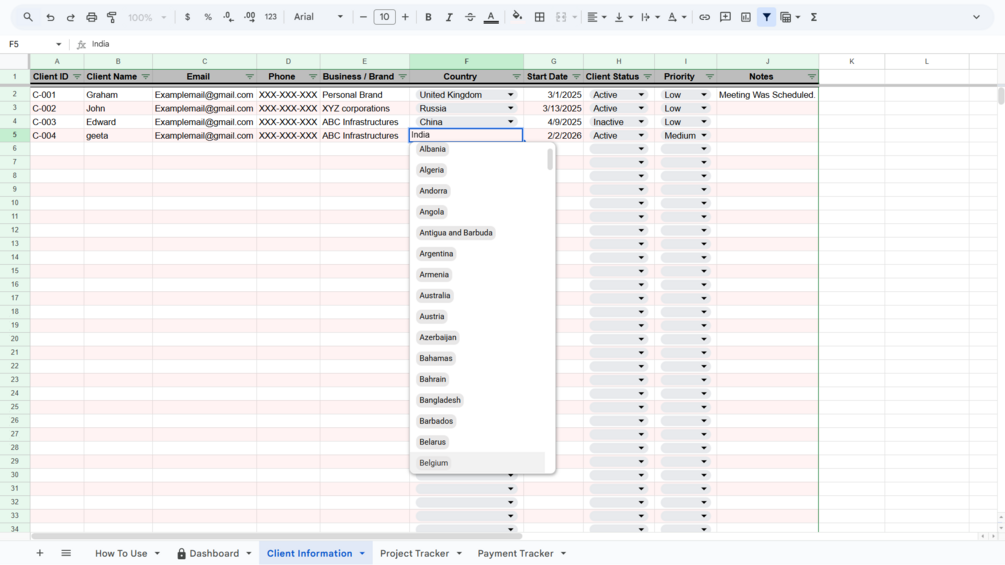
Task: Open horizontal align options
Action: coord(596,17)
